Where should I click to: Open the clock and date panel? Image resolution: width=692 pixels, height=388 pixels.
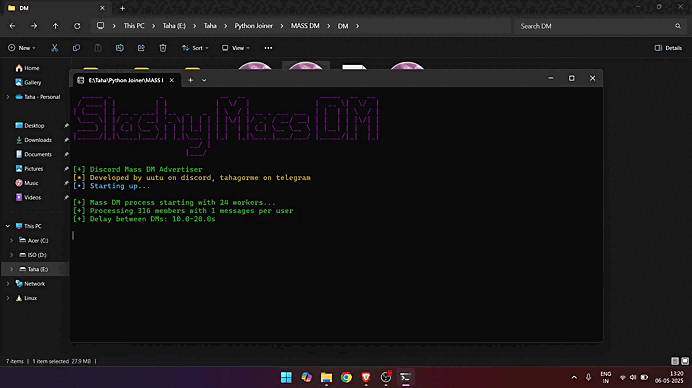coord(669,377)
